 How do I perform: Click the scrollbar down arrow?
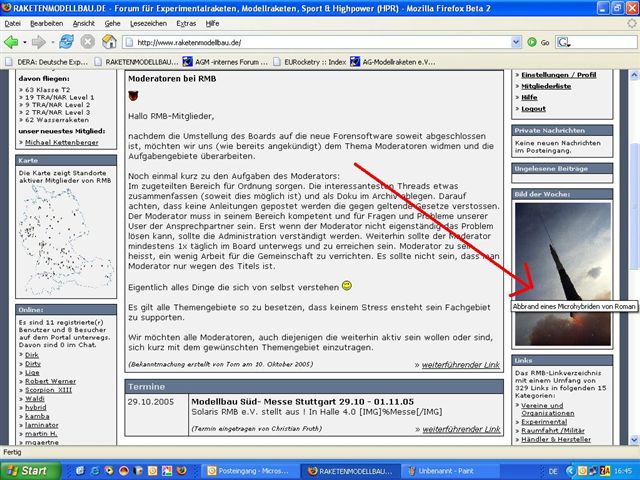(634, 440)
